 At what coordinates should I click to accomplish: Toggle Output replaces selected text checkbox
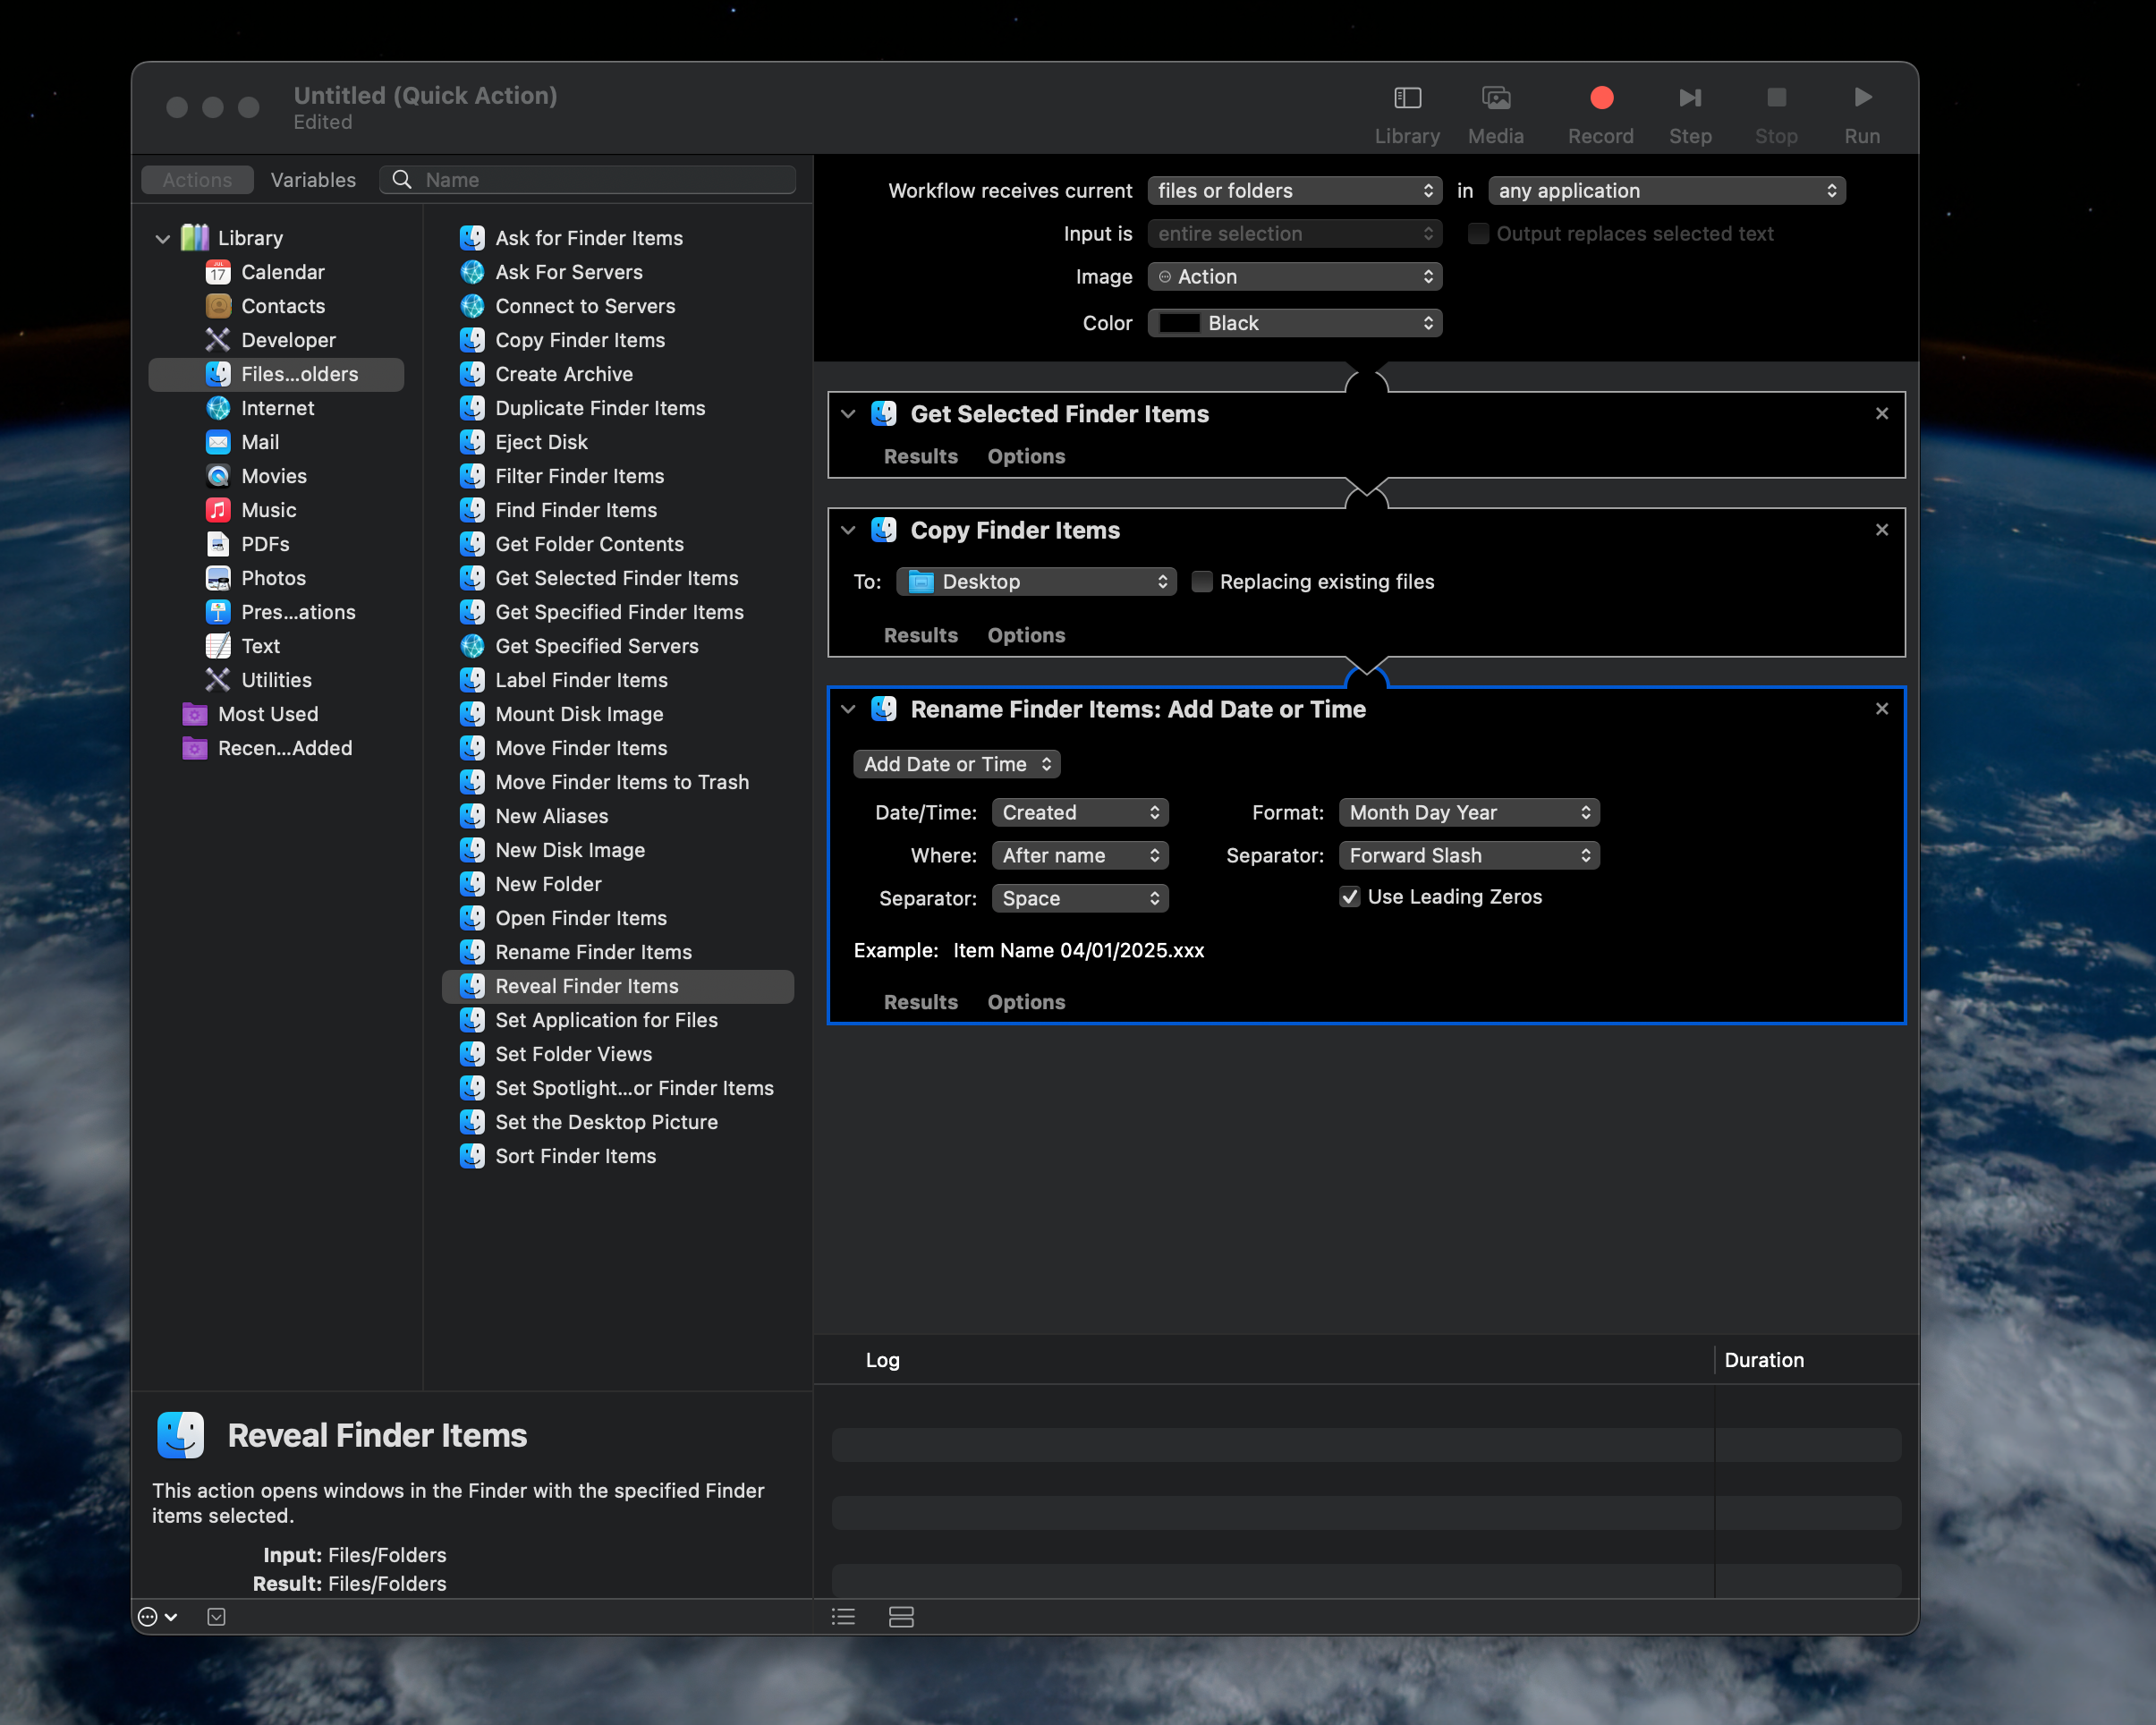click(1477, 234)
